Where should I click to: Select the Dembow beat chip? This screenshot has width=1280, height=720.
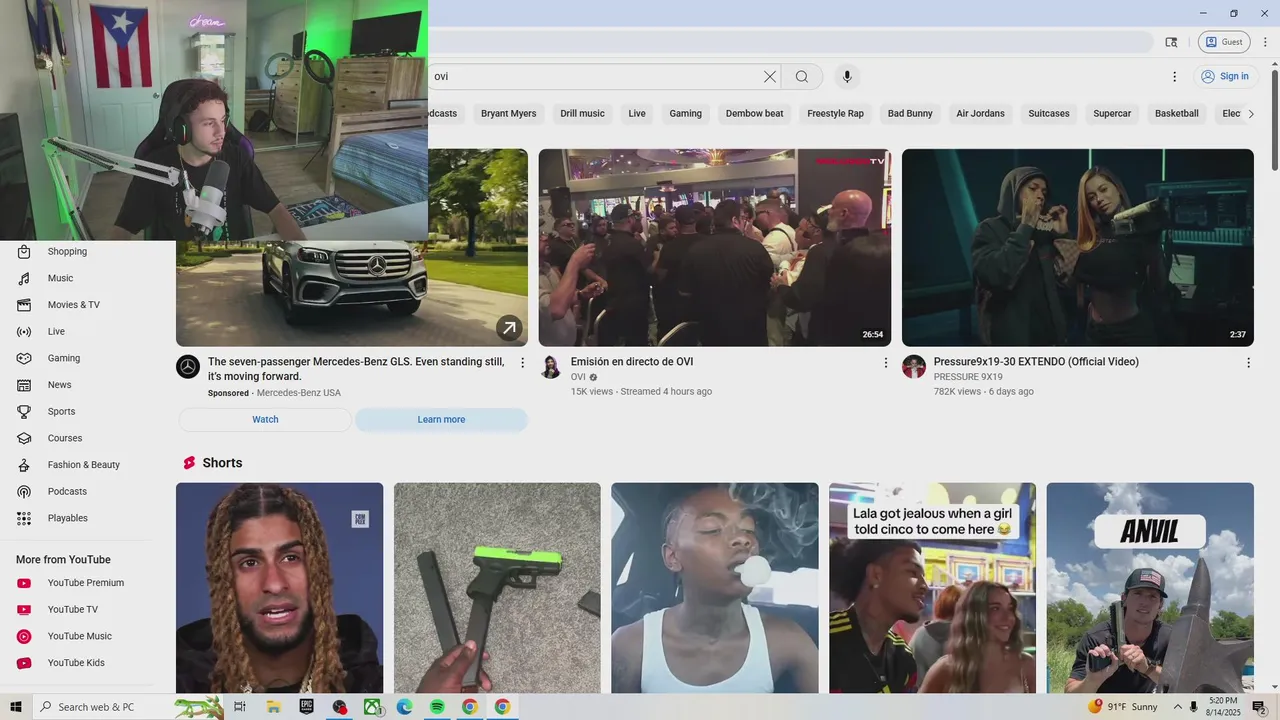[754, 114]
